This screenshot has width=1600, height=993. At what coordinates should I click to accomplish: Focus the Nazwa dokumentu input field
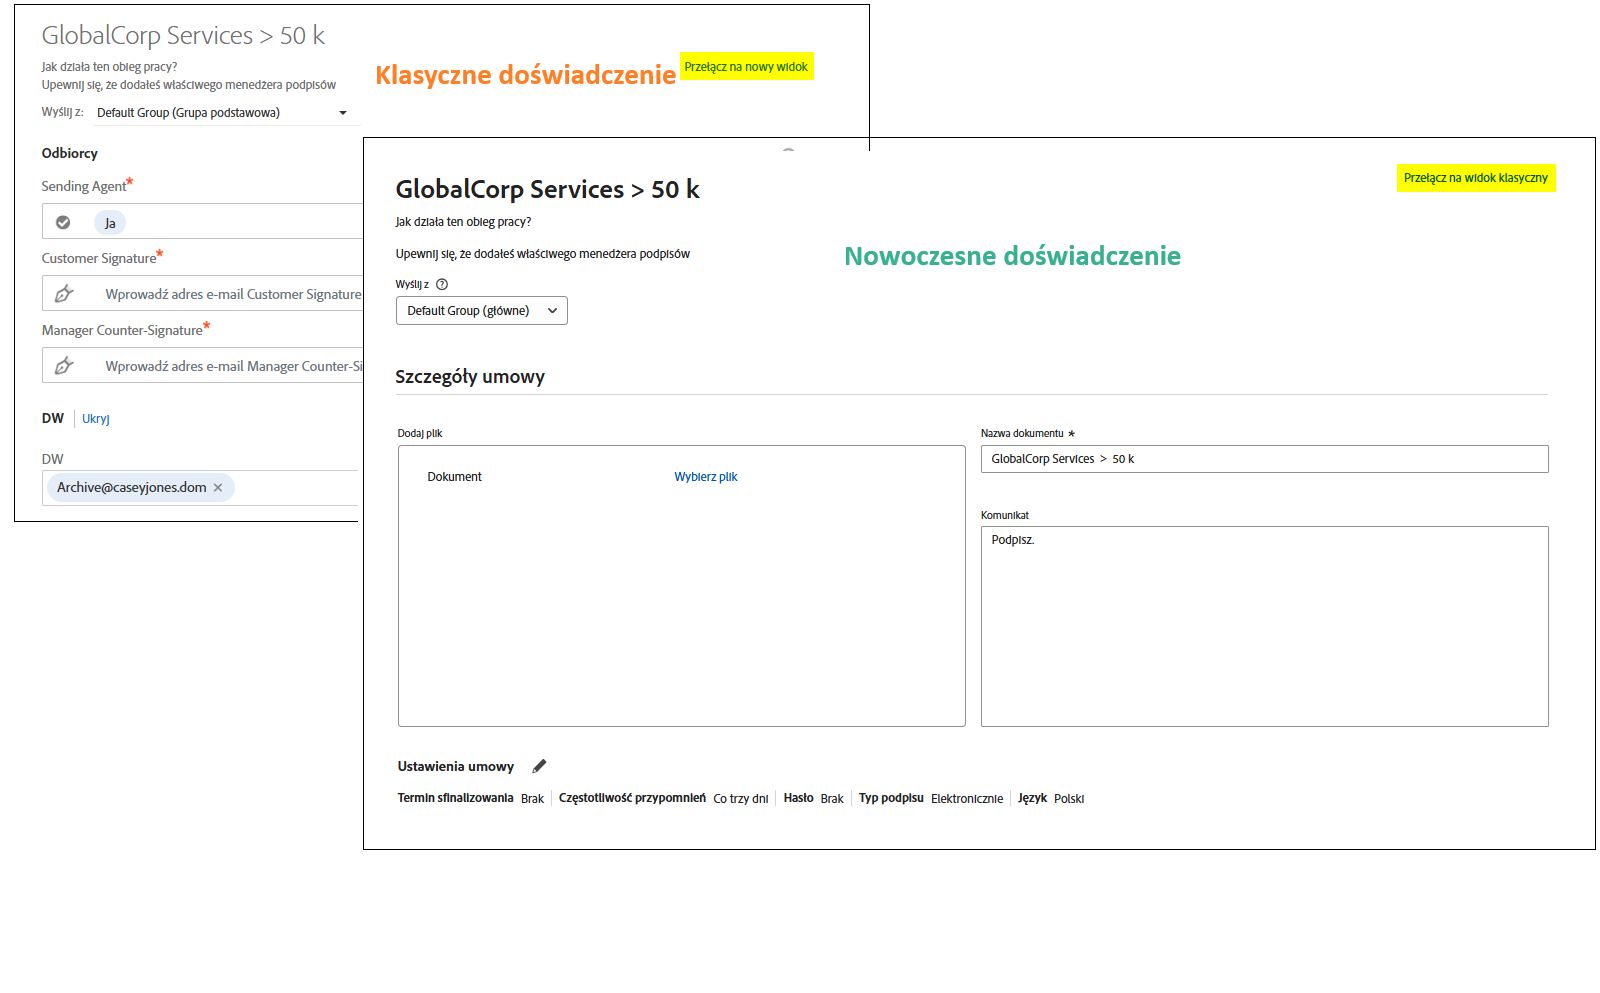click(x=1264, y=459)
